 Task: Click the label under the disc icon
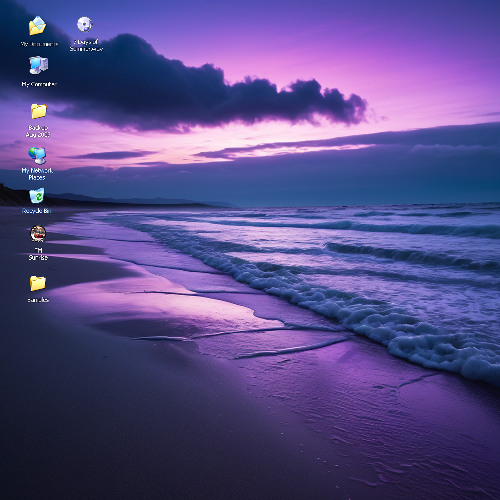pyautogui.click(x=86, y=45)
